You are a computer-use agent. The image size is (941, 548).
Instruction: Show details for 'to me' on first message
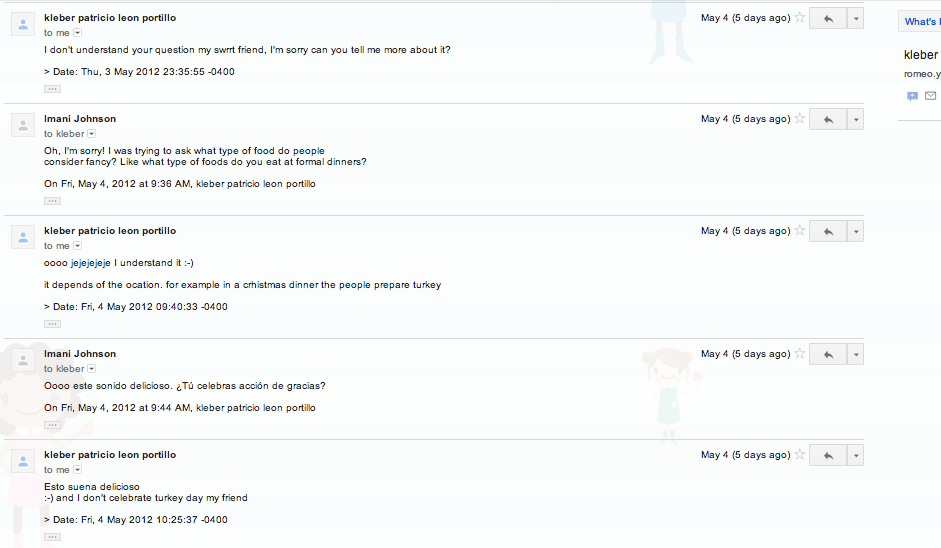(x=78, y=33)
